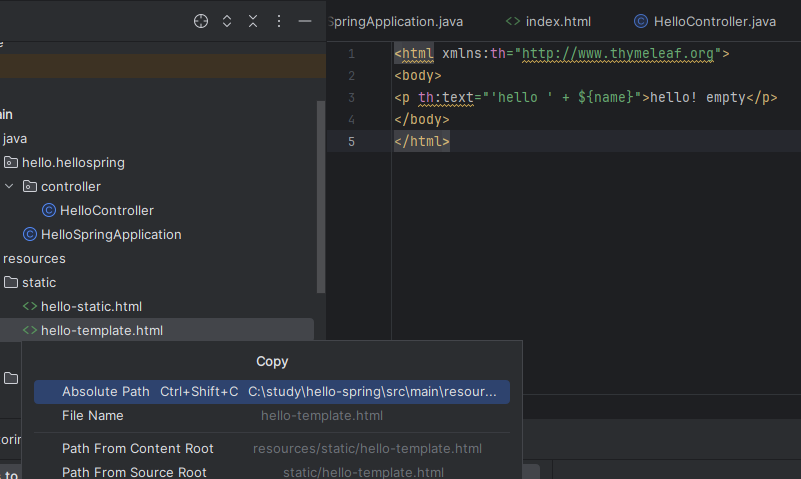This screenshot has height=479, width=801.
Task: Select opened file crosshair icon in project panel
Action: point(201,21)
